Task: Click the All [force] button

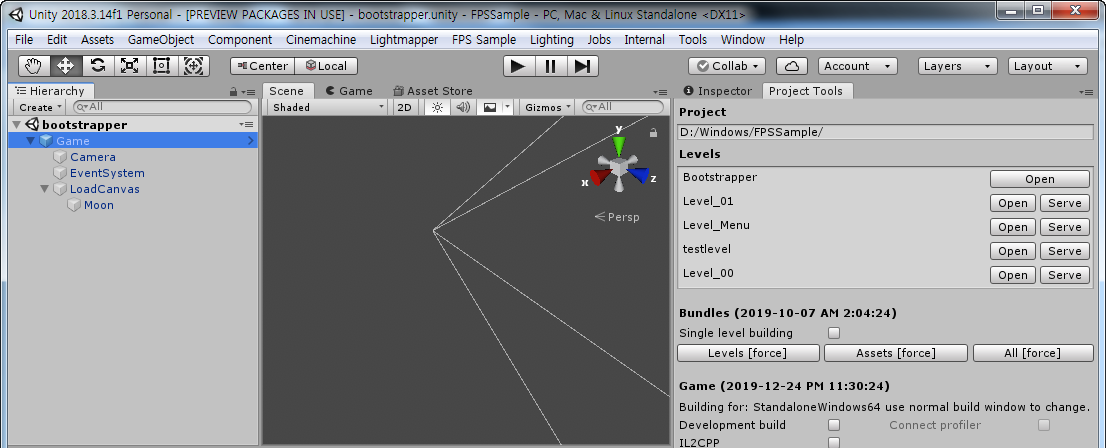Action: (x=1033, y=353)
